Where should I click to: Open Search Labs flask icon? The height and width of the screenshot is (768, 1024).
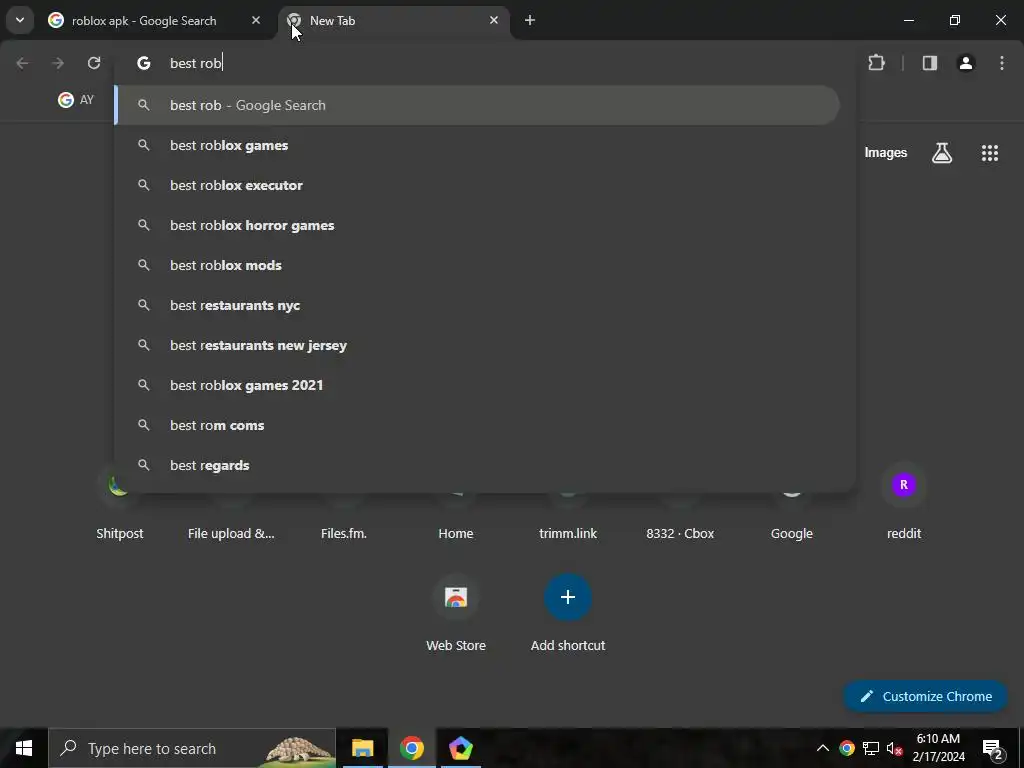[x=942, y=153]
